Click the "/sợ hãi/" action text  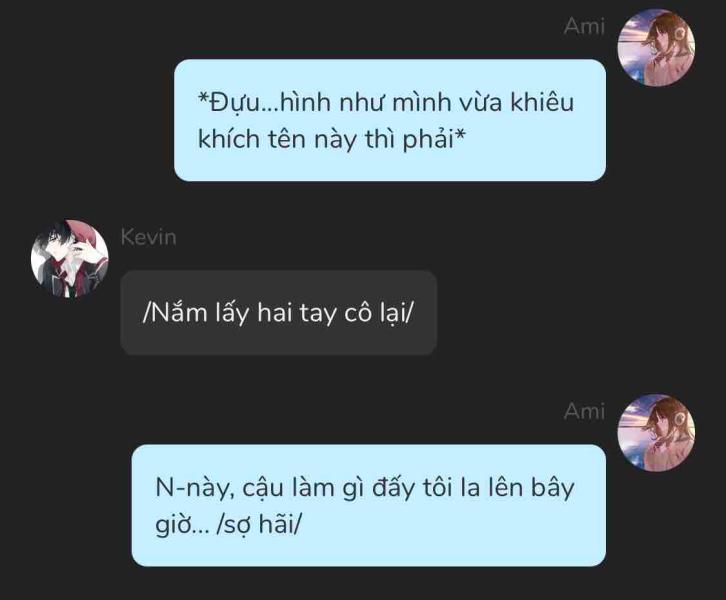pyautogui.click(x=259, y=525)
